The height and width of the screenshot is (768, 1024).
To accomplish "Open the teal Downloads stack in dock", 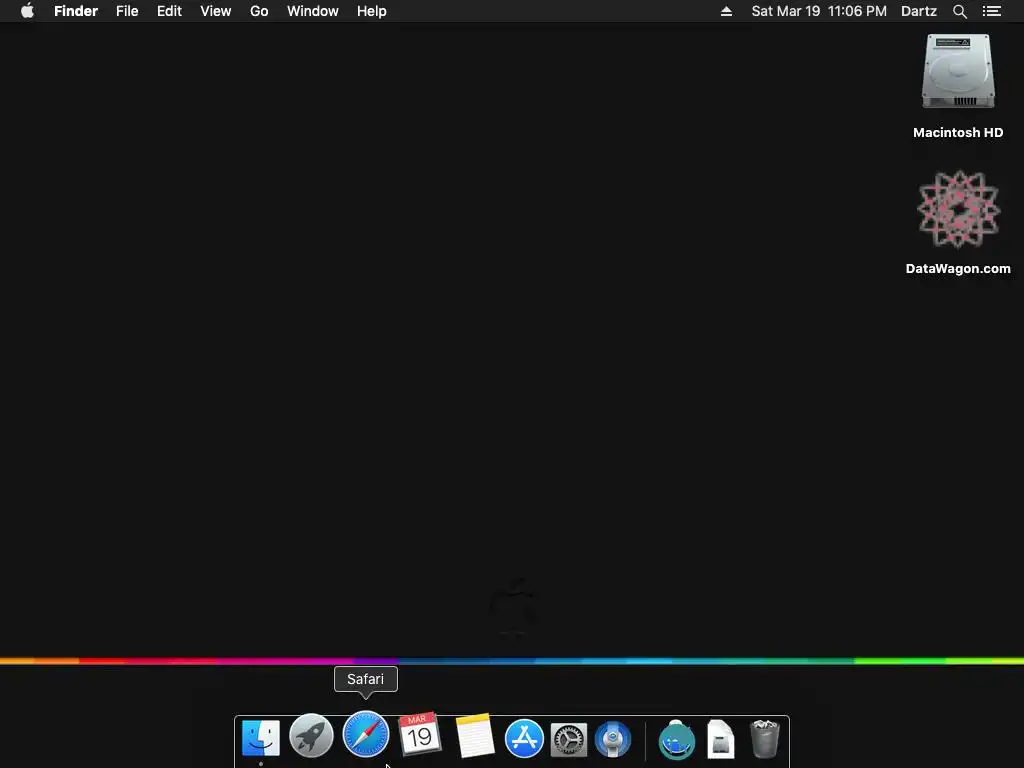I will [x=677, y=740].
